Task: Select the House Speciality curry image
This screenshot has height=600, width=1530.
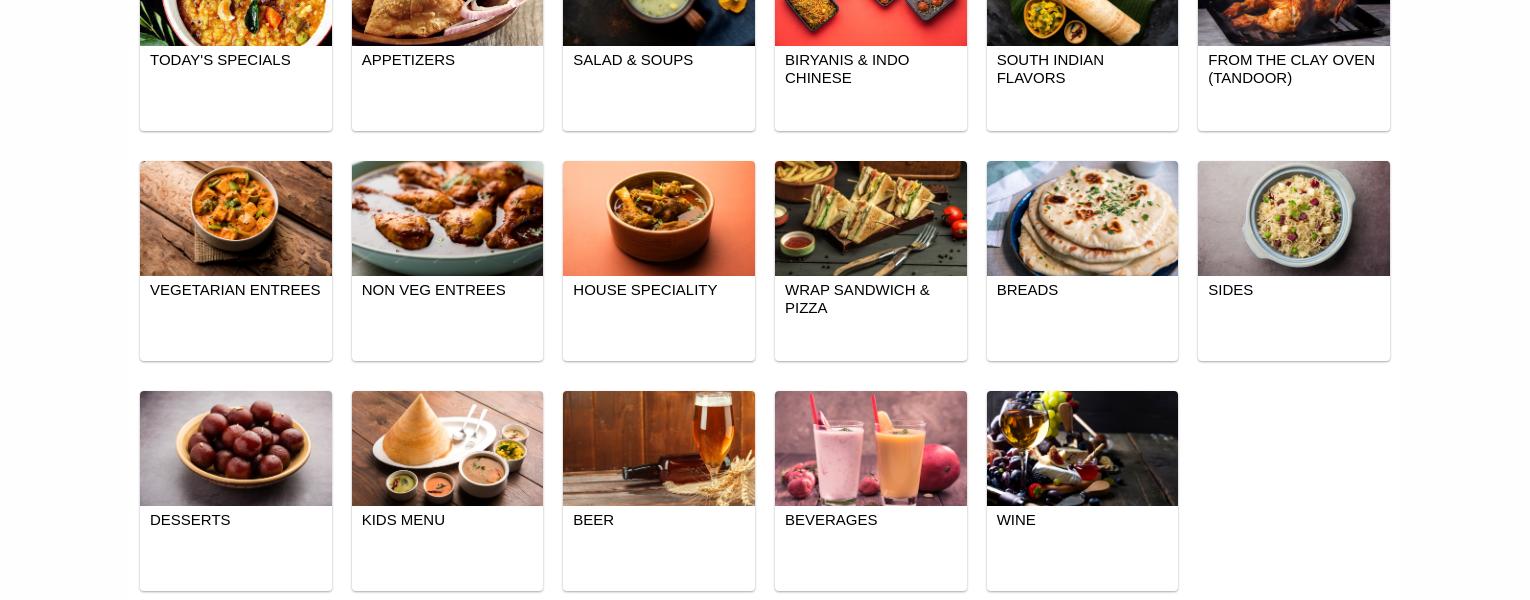Action: pos(659,218)
